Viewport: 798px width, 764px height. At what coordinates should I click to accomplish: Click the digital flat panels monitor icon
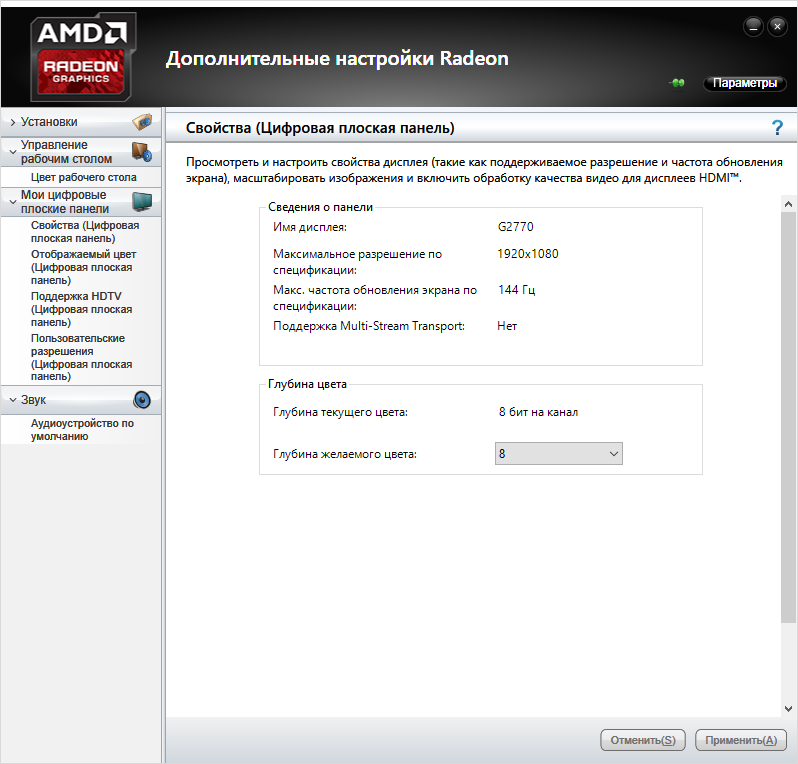[x=142, y=202]
